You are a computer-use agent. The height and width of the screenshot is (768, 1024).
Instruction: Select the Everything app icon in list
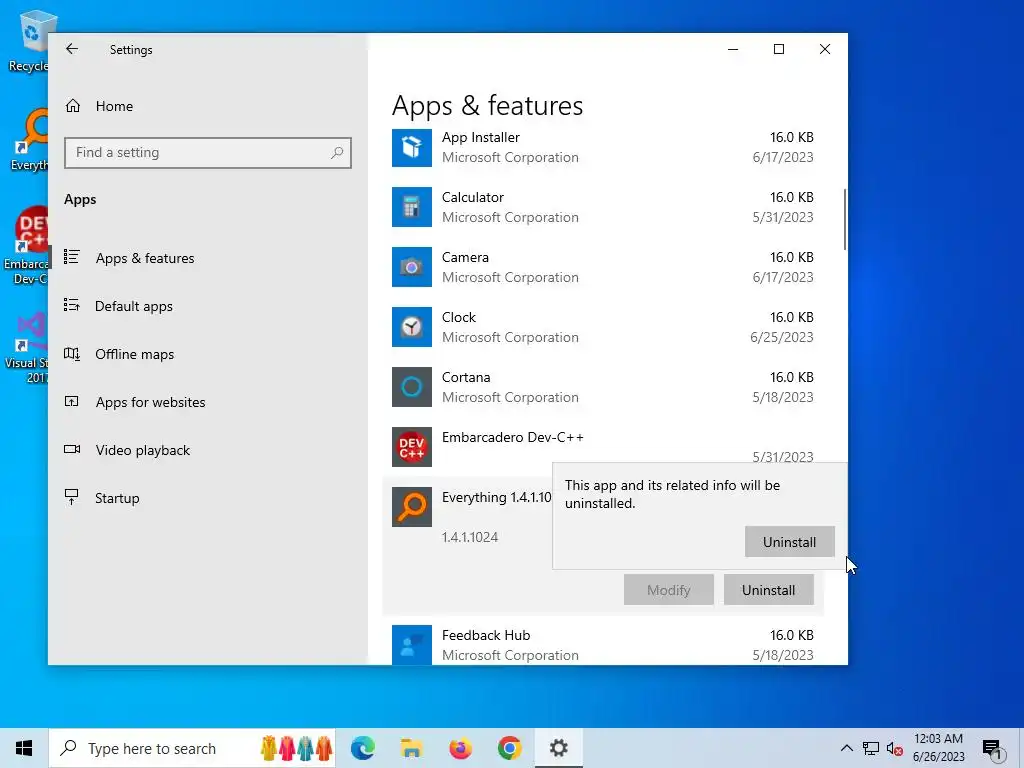coord(411,507)
